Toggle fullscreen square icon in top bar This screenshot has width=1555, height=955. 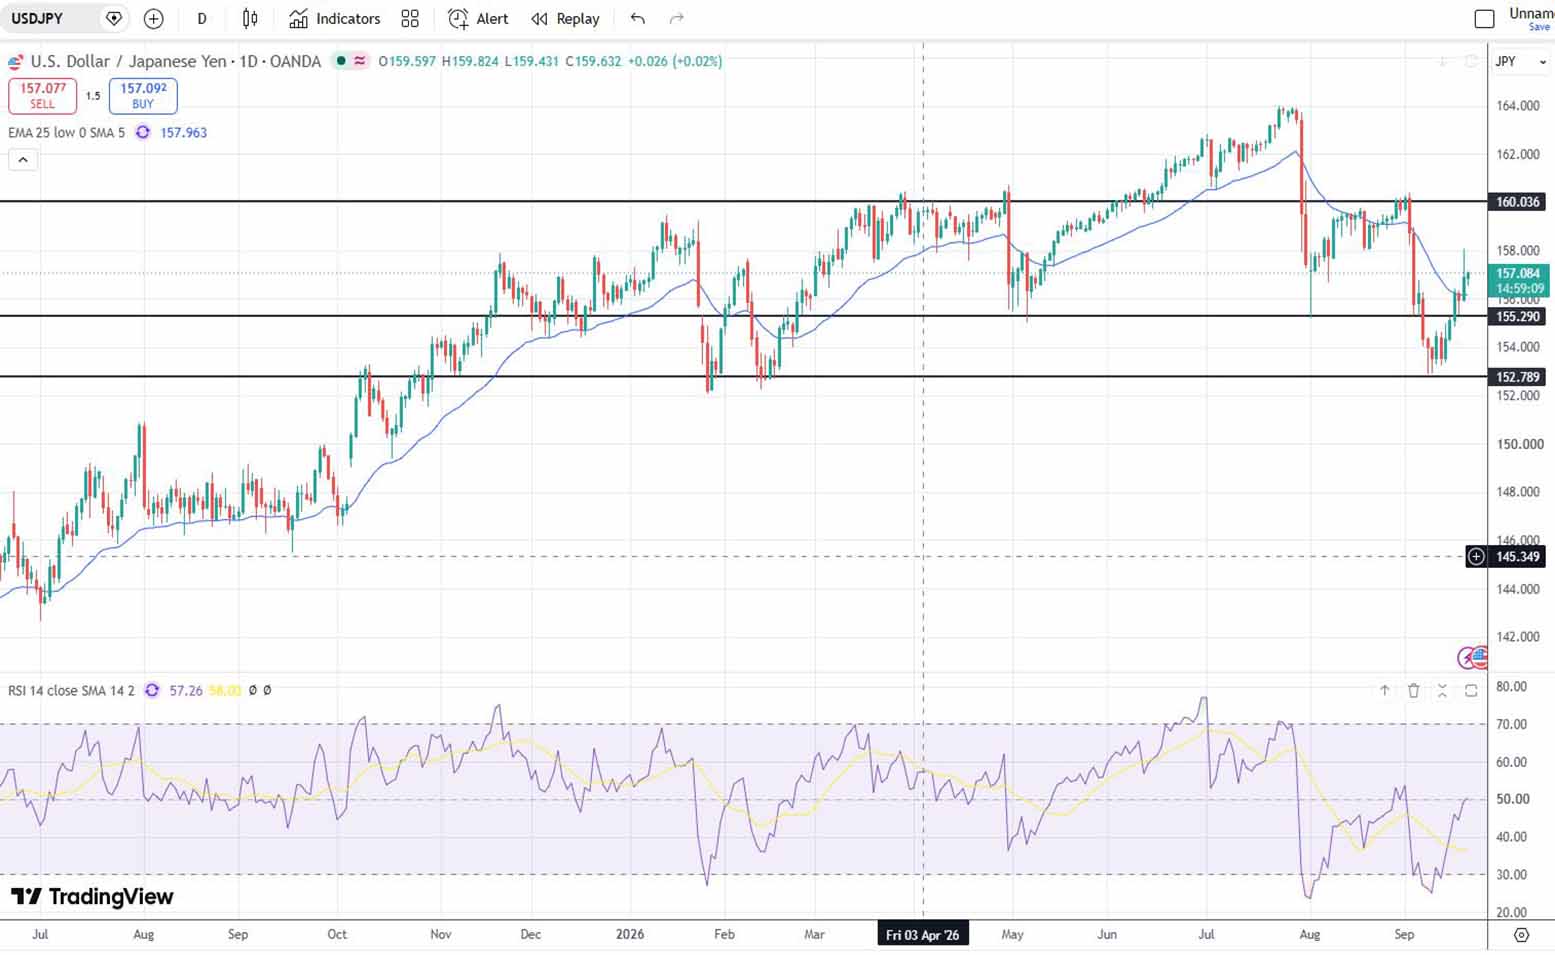point(1485,19)
